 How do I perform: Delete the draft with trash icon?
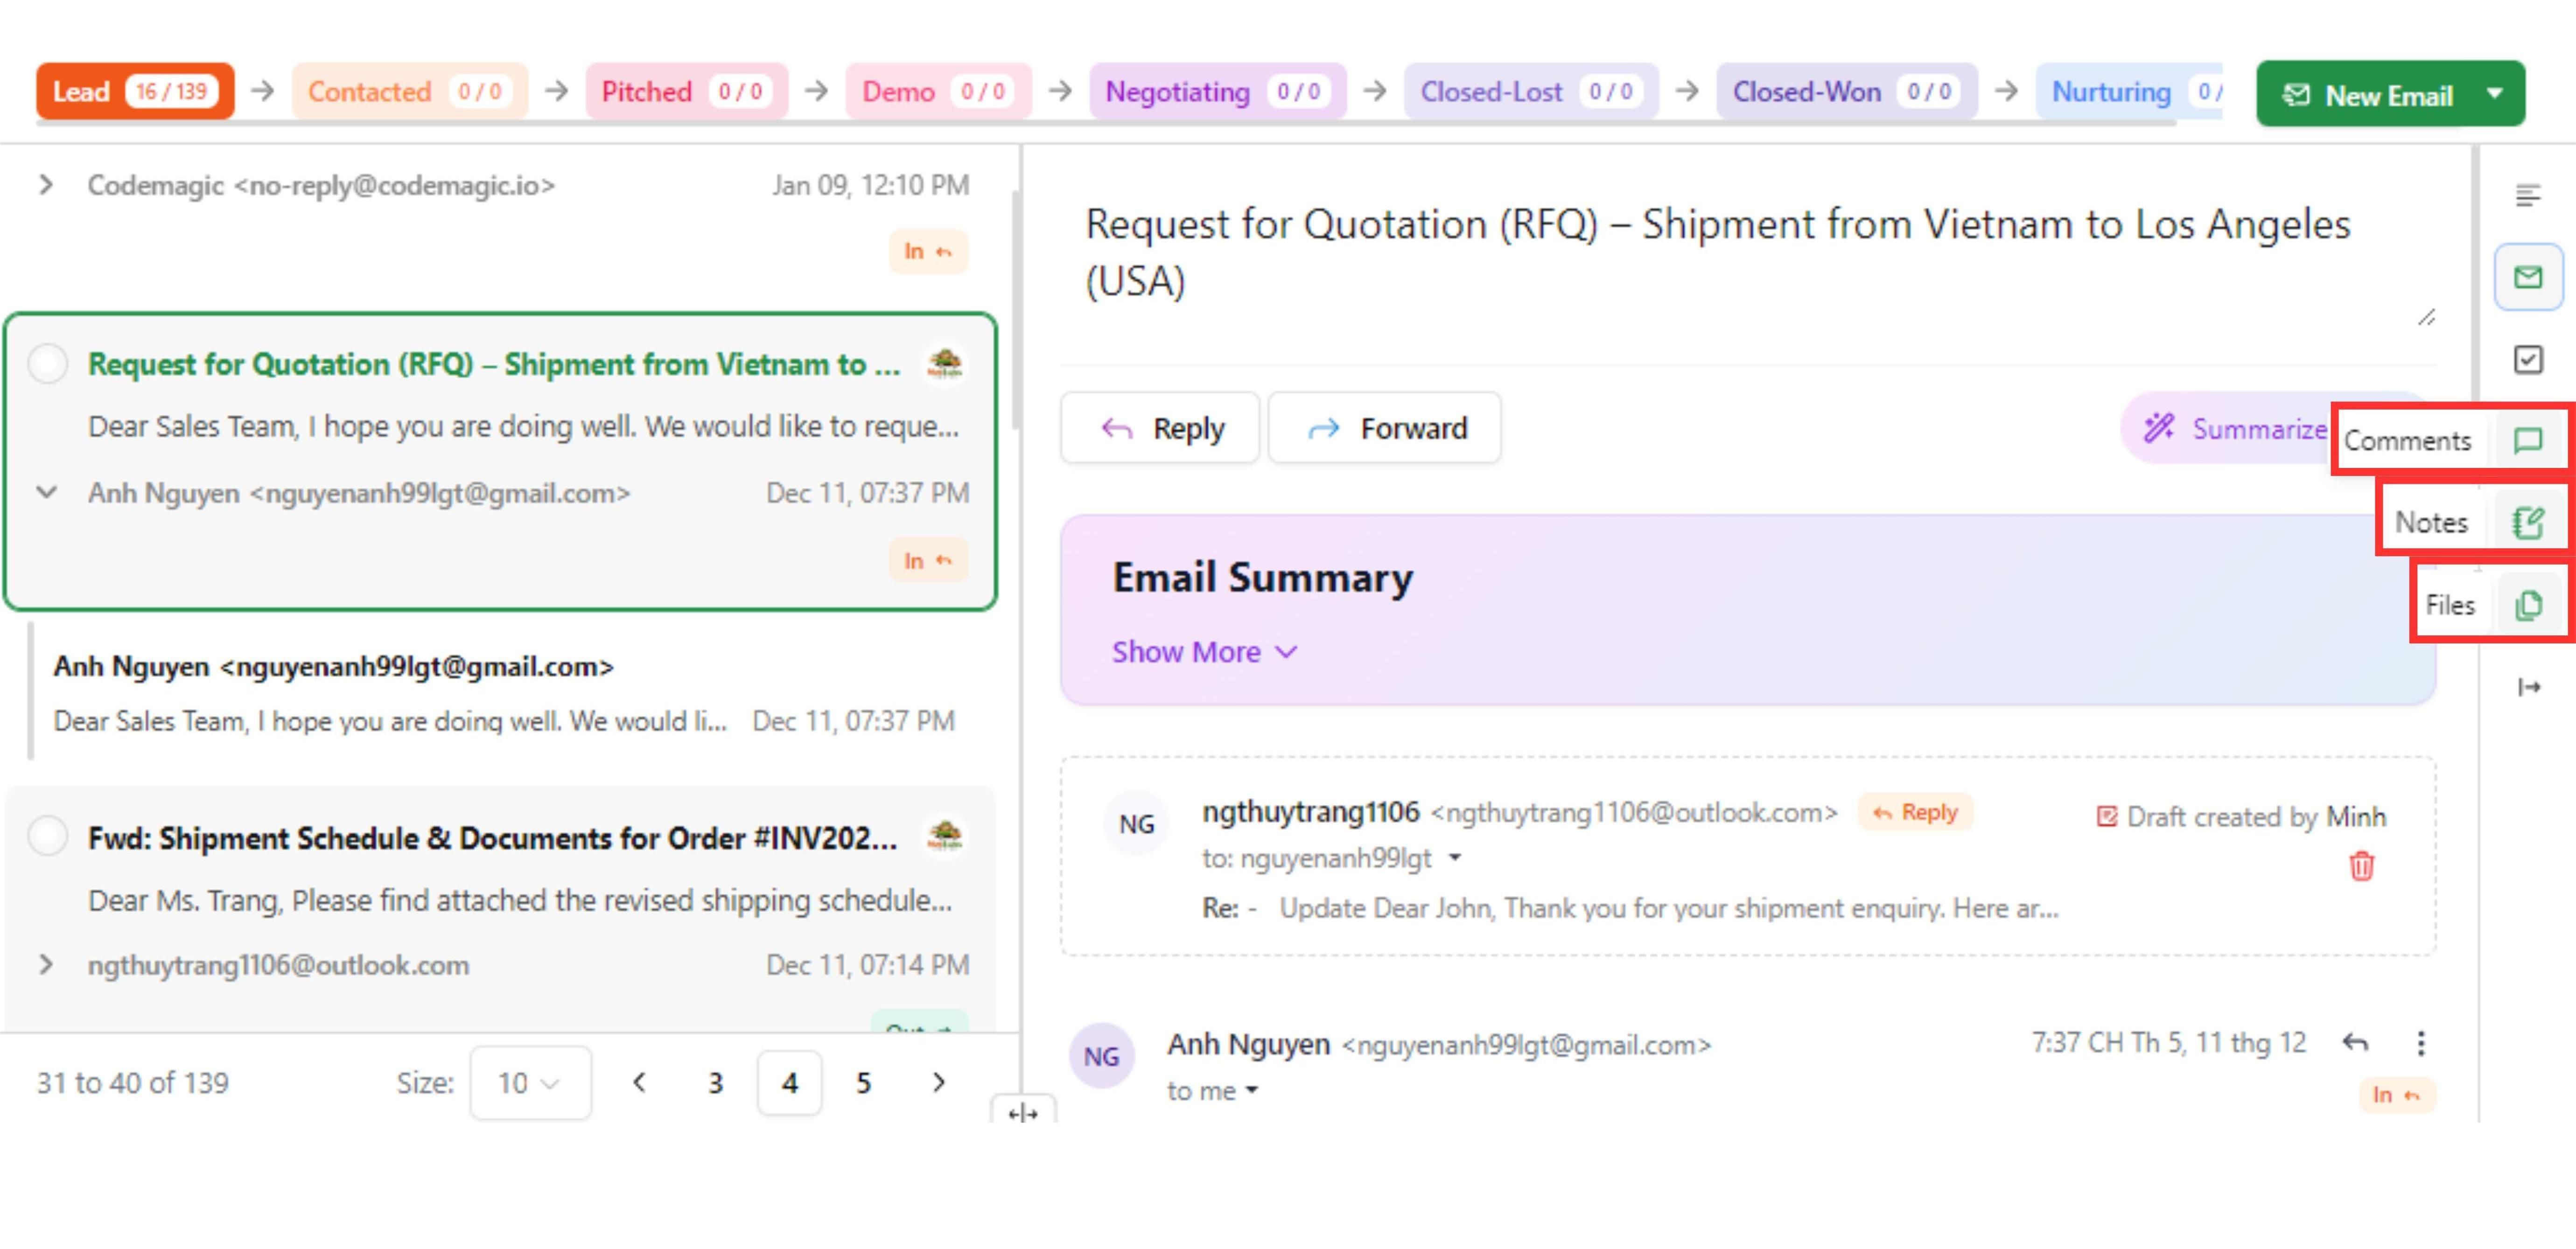point(2361,866)
